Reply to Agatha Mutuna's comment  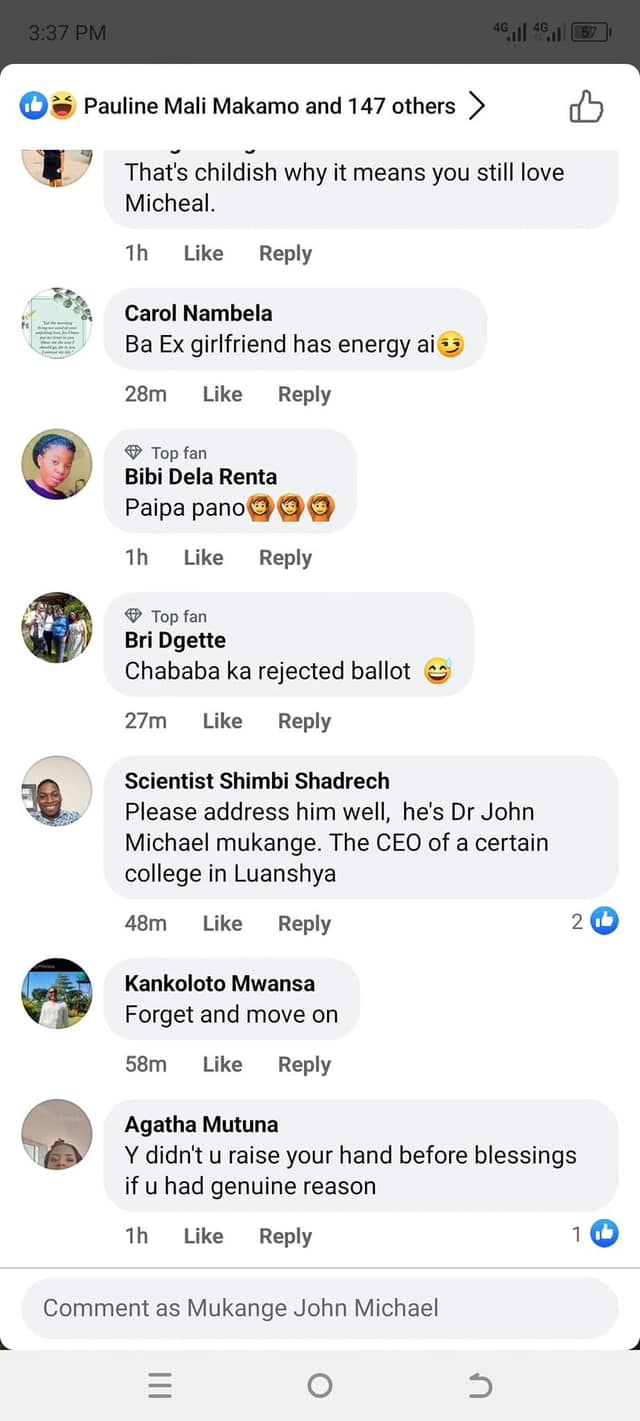pyautogui.click(x=285, y=1236)
